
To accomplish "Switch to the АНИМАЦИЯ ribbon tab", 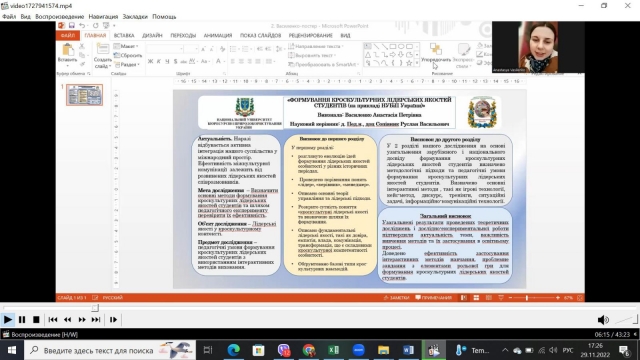I will point(218,36).
